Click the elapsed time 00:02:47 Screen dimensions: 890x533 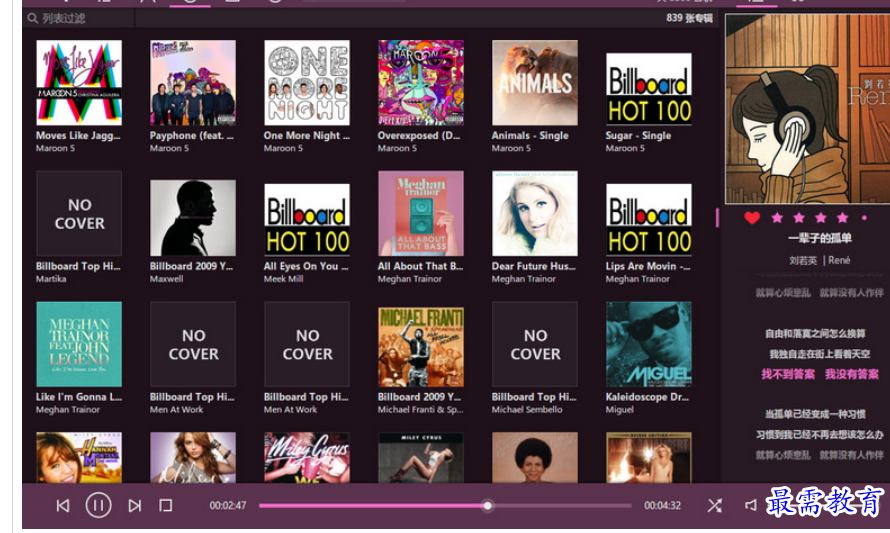[228, 505]
